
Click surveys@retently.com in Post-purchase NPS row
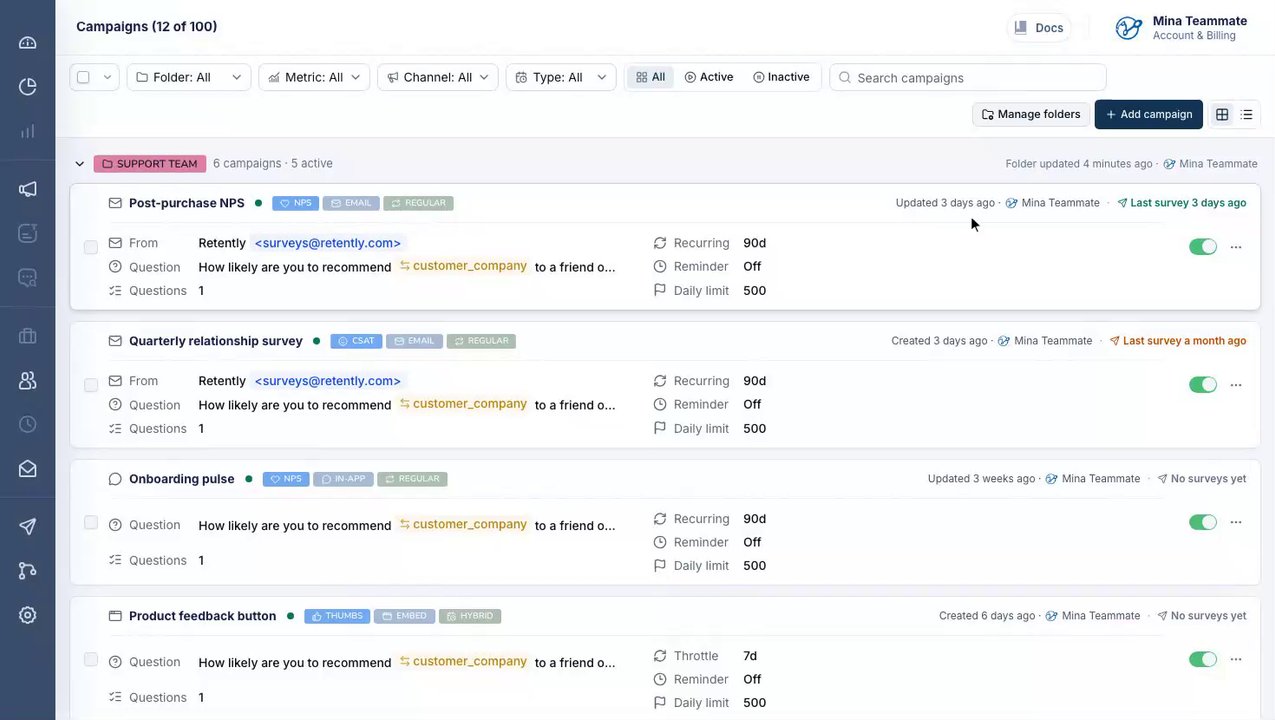click(x=328, y=243)
